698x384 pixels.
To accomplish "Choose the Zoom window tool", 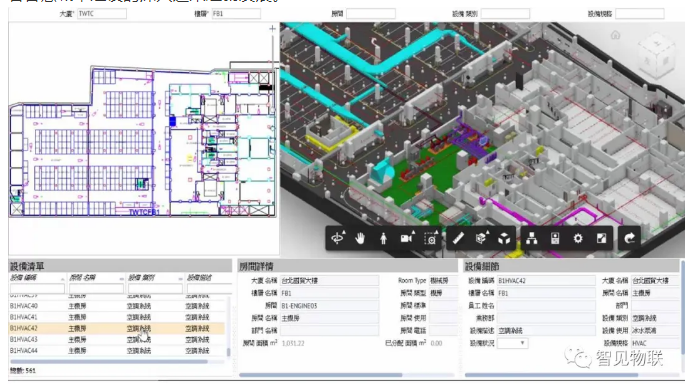I will (x=430, y=238).
